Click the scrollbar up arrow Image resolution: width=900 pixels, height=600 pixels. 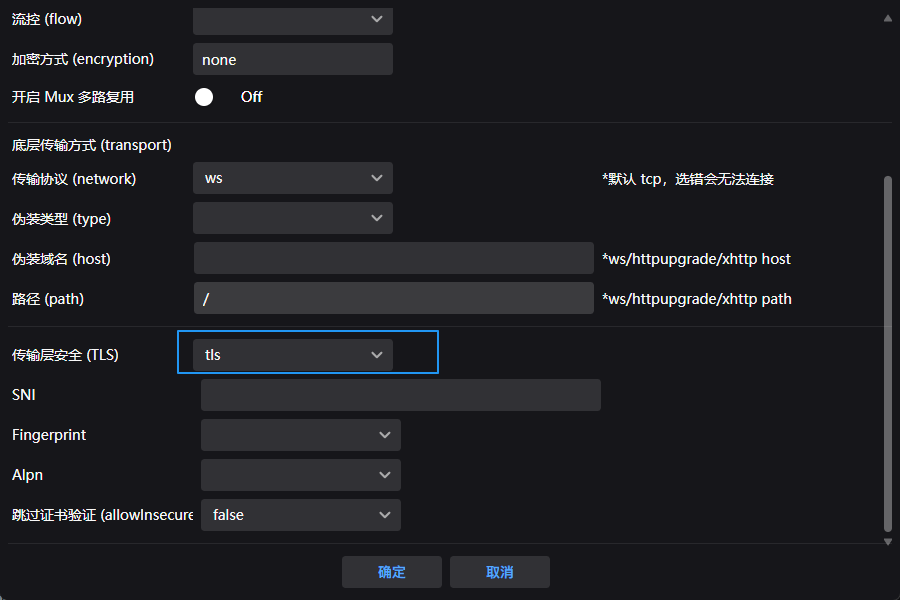[x=888, y=17]
